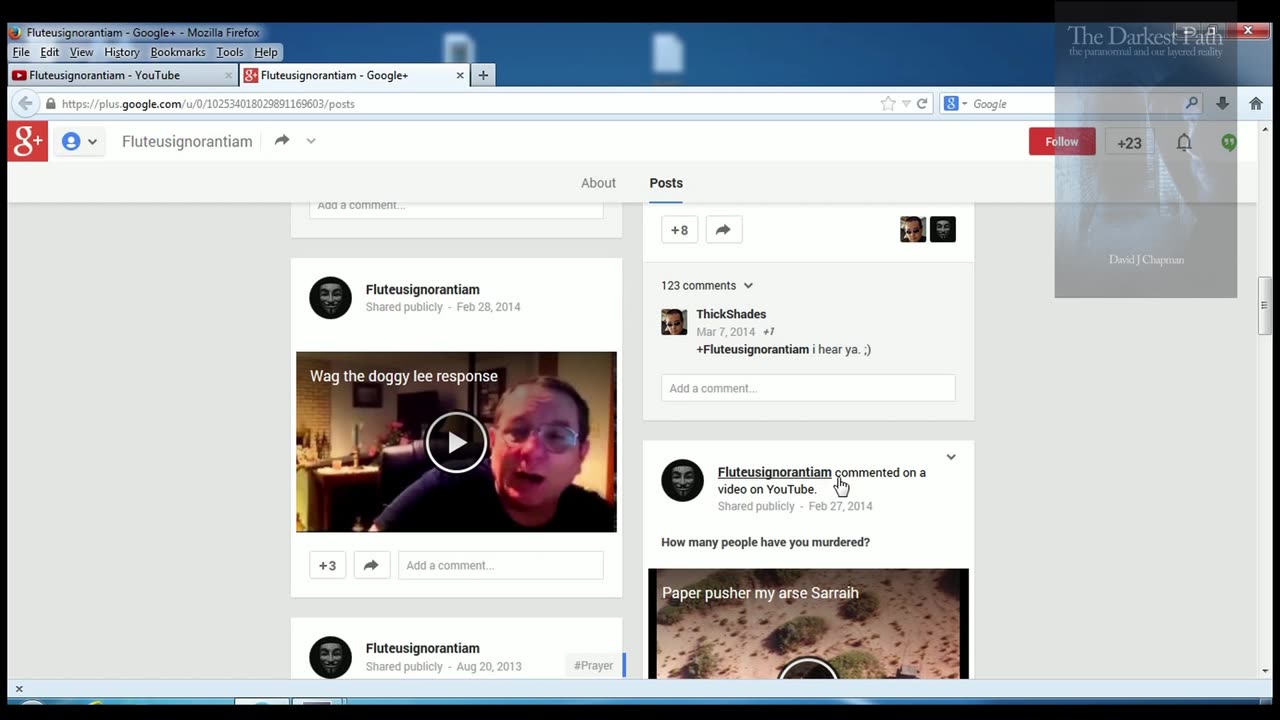This screenshot has height=720, width=1280.
Task: Open the profile circle switcher icon
Action: tap(79, 142)
